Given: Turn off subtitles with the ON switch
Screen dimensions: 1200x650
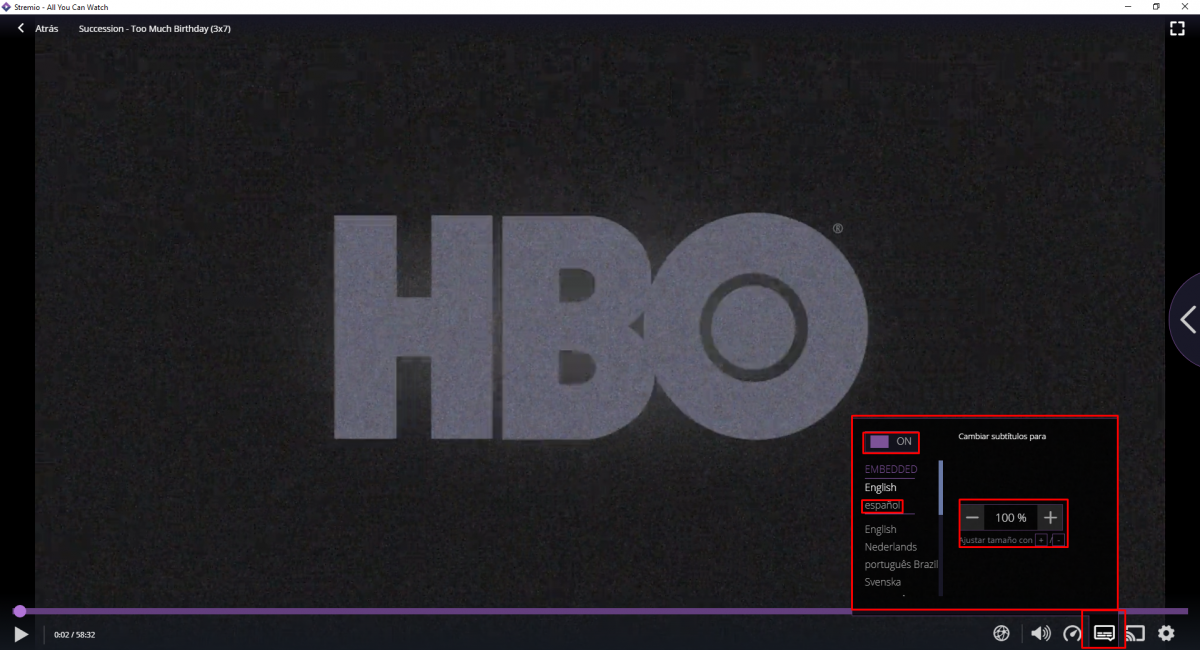Looking at the screenshot, I should (891, 441).
